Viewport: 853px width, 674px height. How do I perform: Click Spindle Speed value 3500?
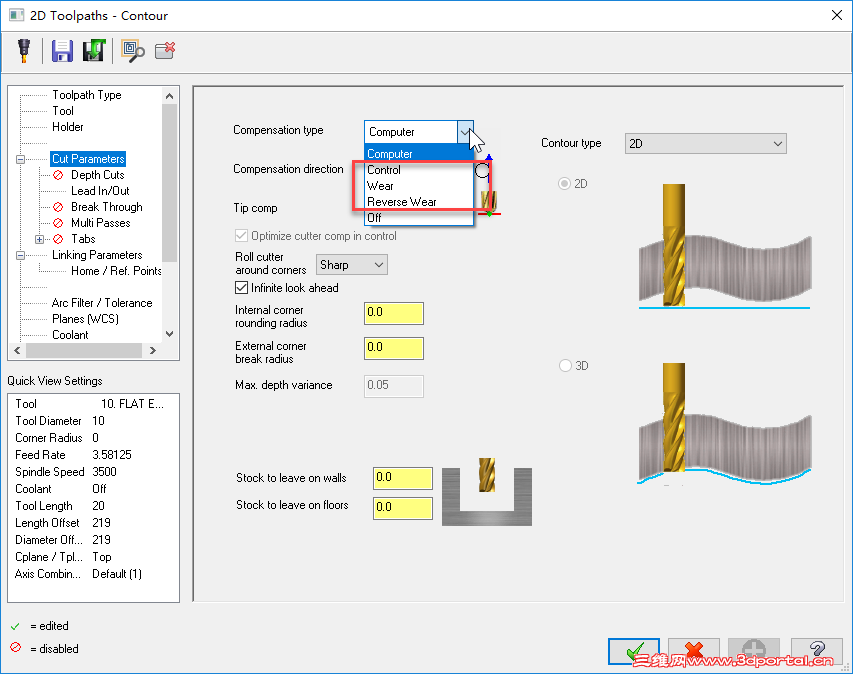[x=104, y=472]
